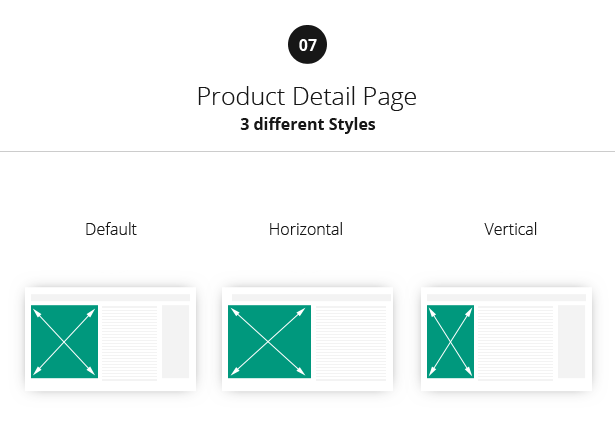616x438 pixels.
Task: Click narrow green image placeholder in Vertical layout
Action: click(x=450, y=342)
